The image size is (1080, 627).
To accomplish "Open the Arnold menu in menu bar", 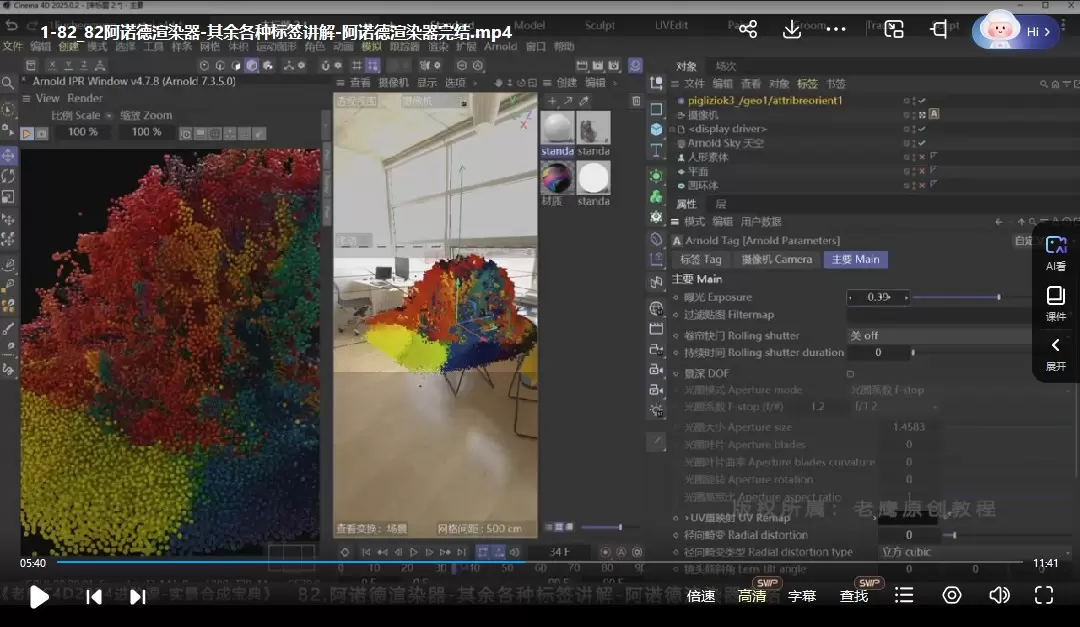I will tap(500, 46).
